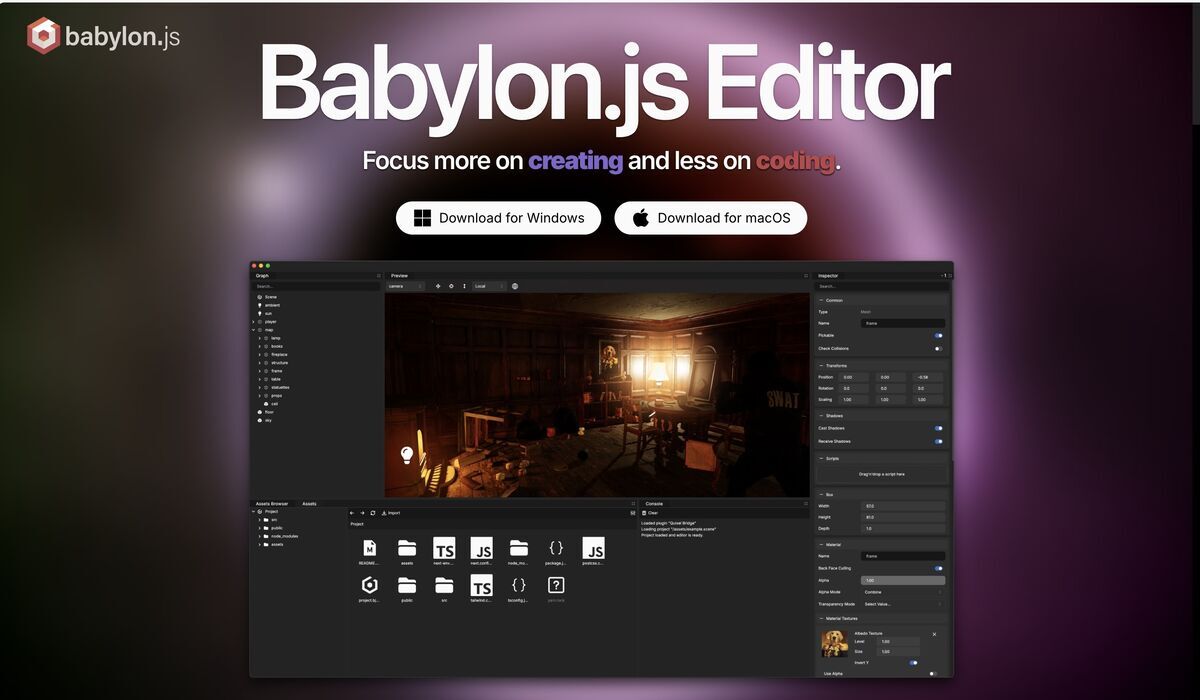
Task: Click the Babylon.js logo
Action: (x=104, y=37)
